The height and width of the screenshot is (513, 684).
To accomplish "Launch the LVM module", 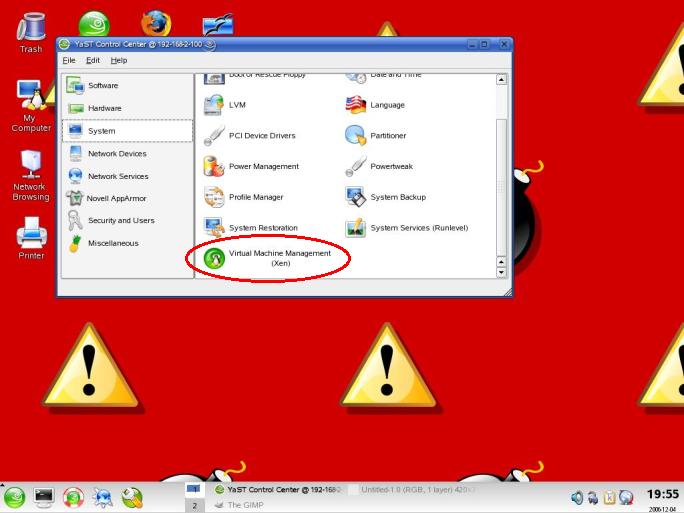I will tap(225, 105).
